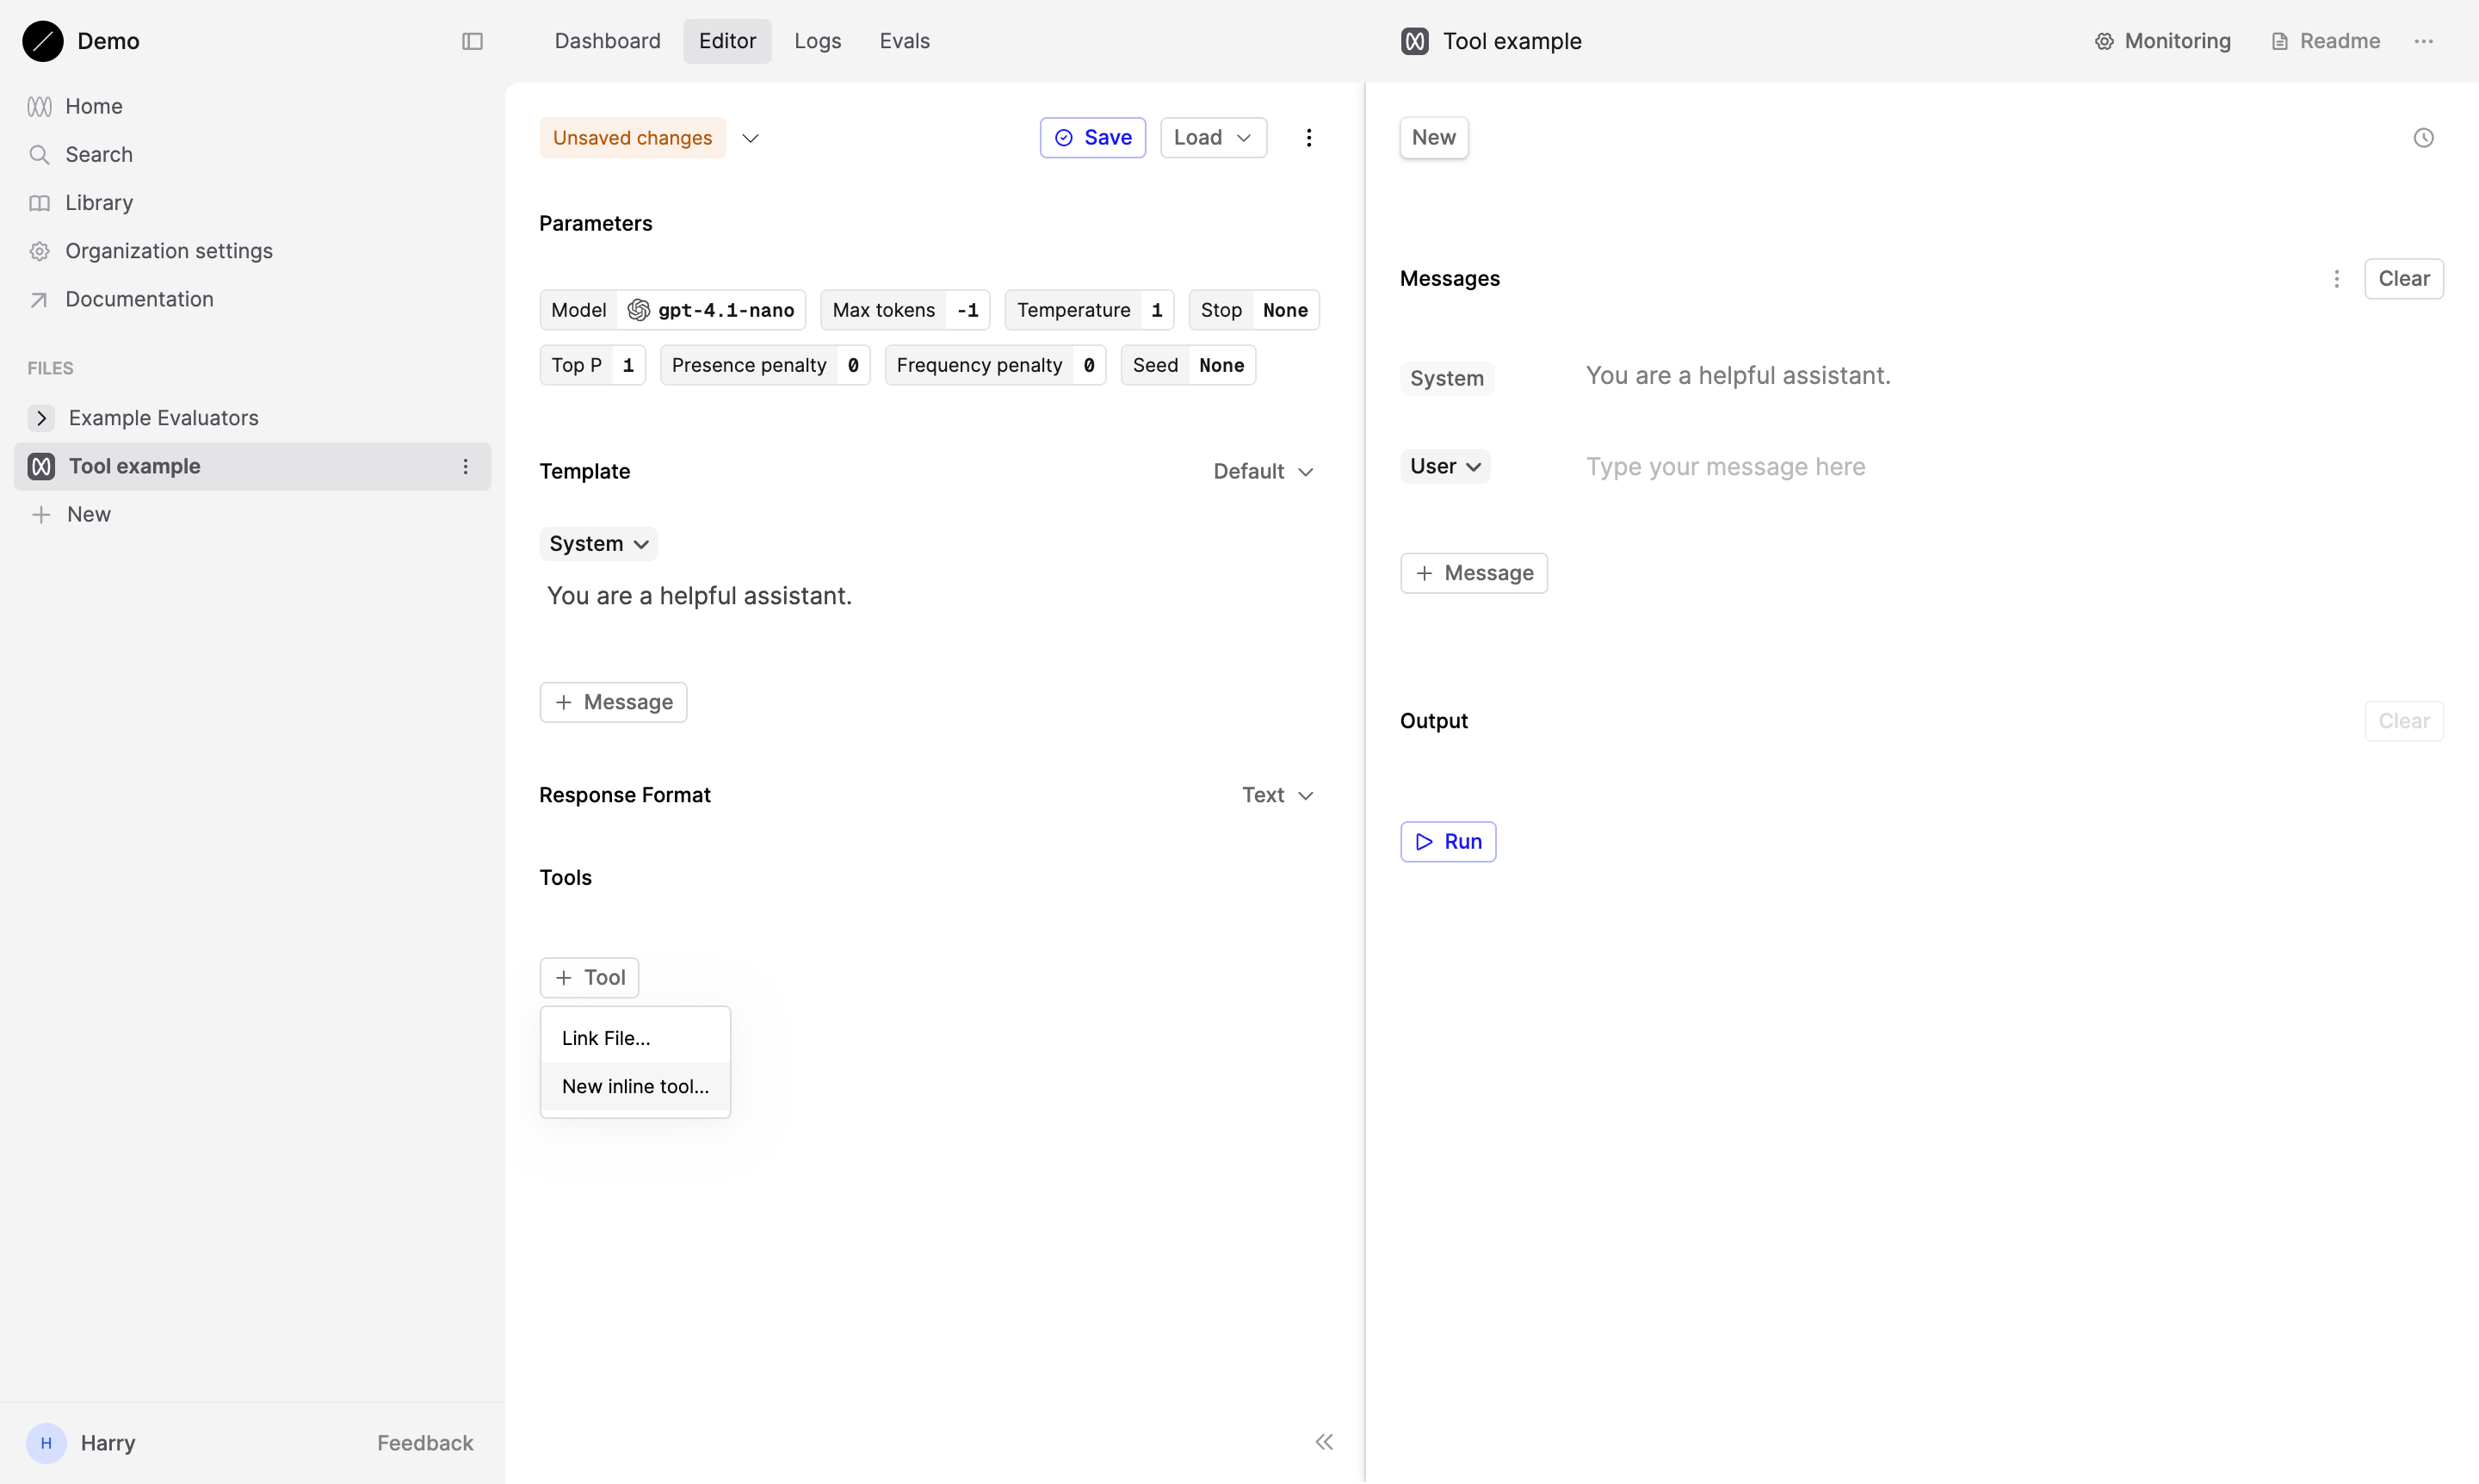2479x1484 pixels.
Task: Click the System role label in Messages
Action: pyautogui.click(x=1446, y=378)
